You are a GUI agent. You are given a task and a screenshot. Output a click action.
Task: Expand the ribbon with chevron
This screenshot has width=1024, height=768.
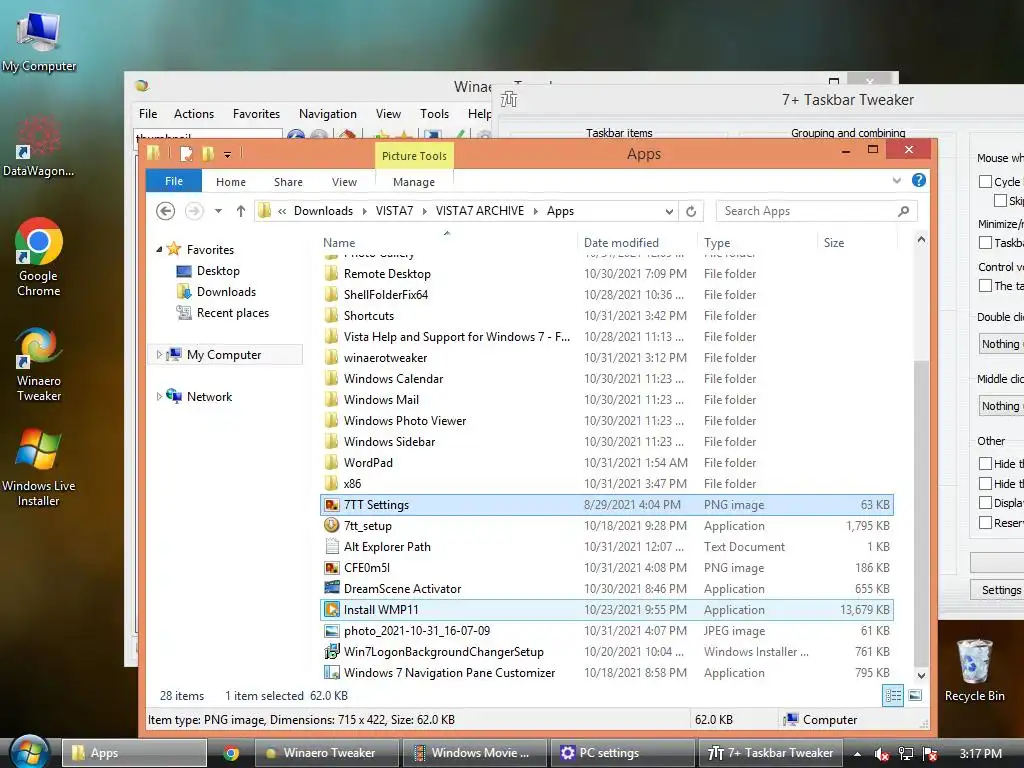coord(897,181)
